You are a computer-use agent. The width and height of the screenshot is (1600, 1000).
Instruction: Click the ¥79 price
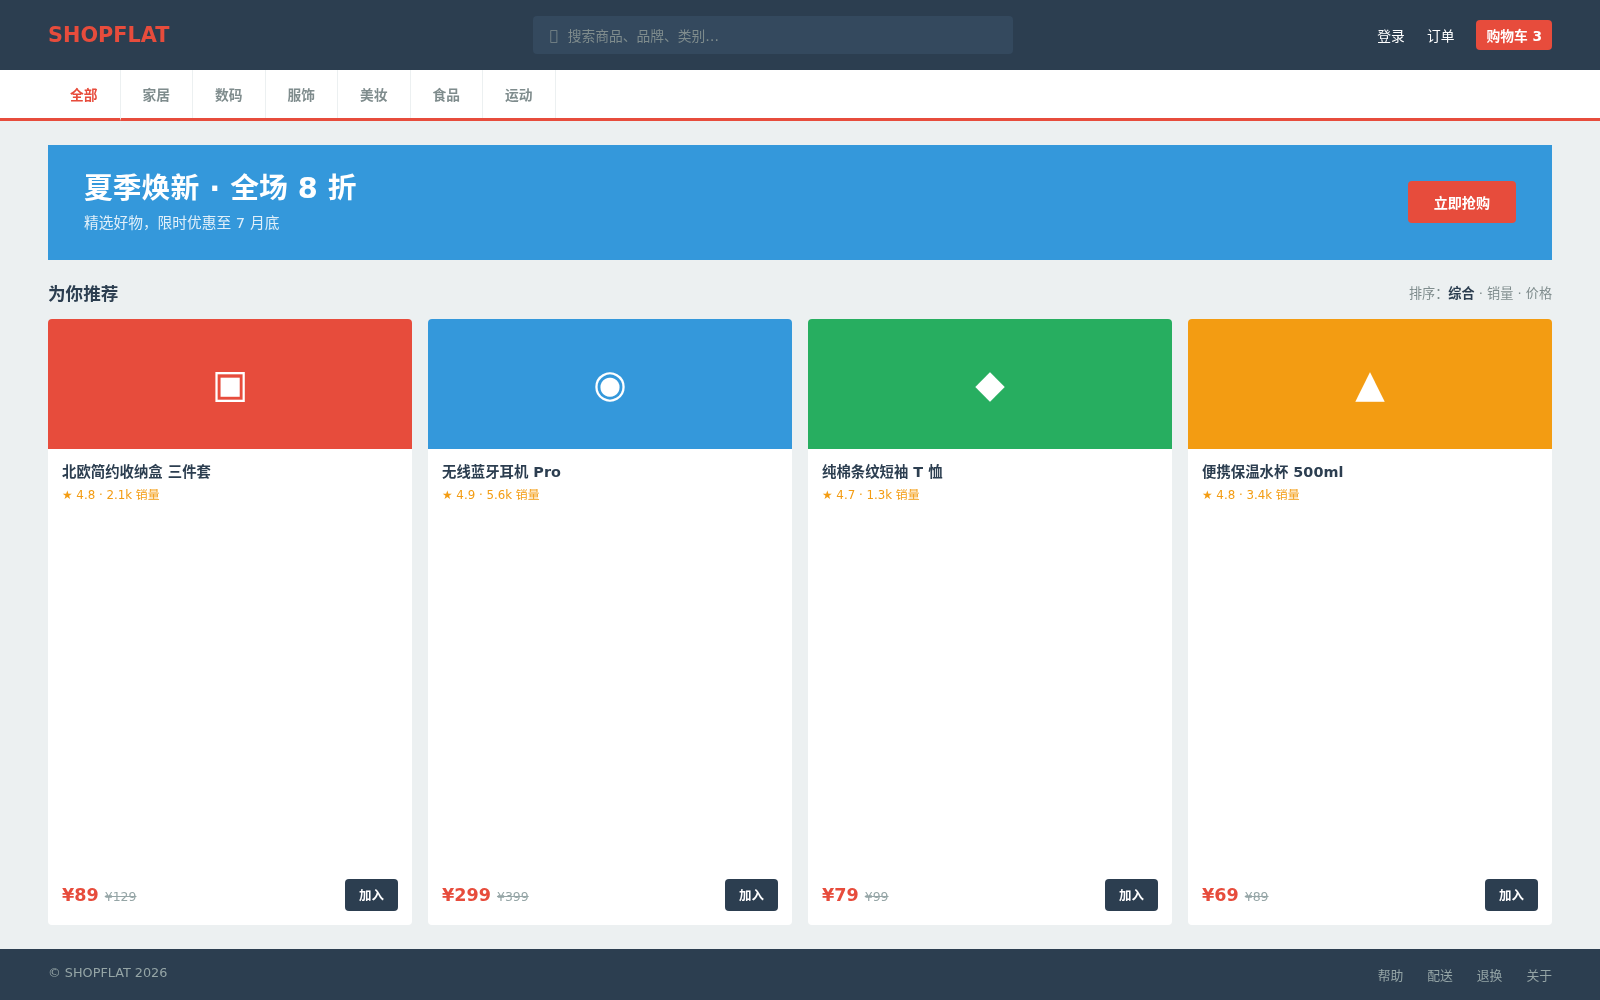coord(840,895)
